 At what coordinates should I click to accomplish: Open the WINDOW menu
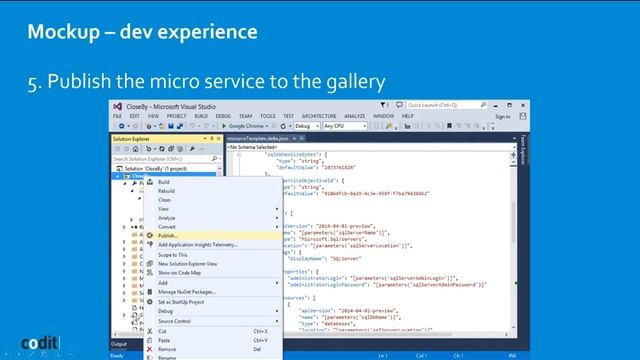[x=384, y=116]
